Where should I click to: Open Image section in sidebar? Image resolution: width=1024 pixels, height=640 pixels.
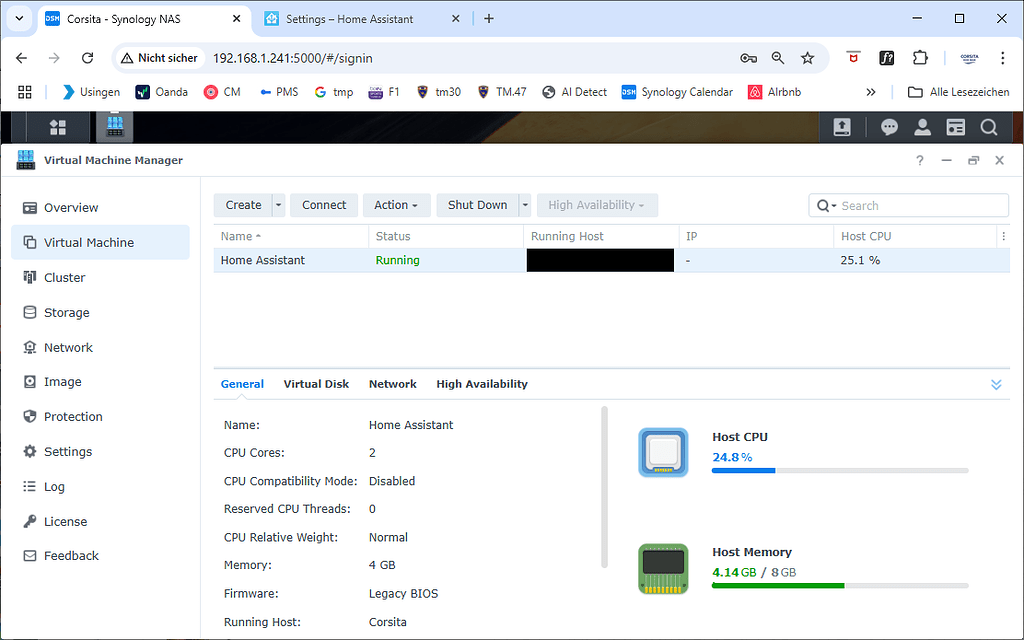[101, 381]
